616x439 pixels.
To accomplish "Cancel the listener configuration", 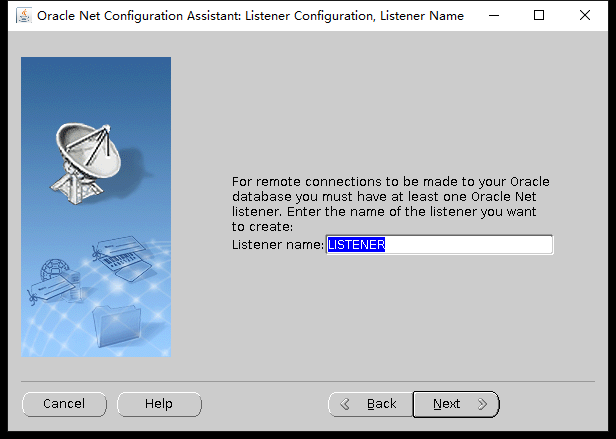I will [64, 404].
